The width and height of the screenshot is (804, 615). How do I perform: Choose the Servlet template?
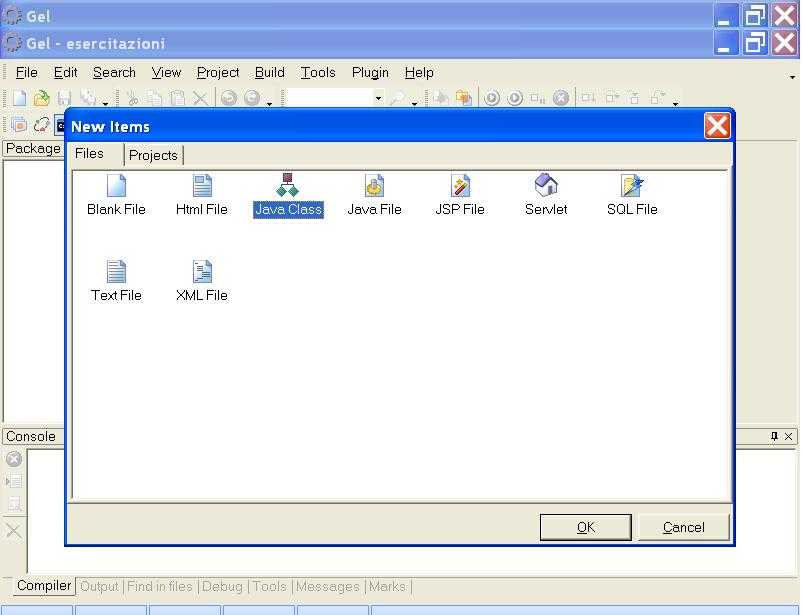coord(546,194)
